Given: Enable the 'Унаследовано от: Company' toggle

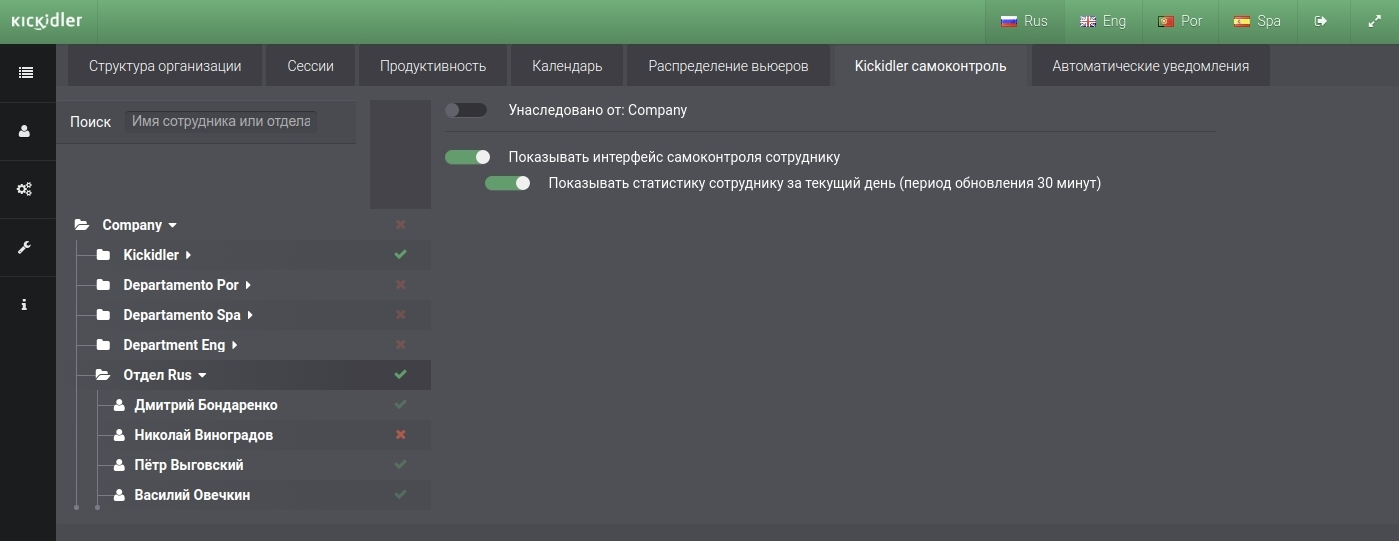Looking at the screenshot, I should (x=466, y=110).
